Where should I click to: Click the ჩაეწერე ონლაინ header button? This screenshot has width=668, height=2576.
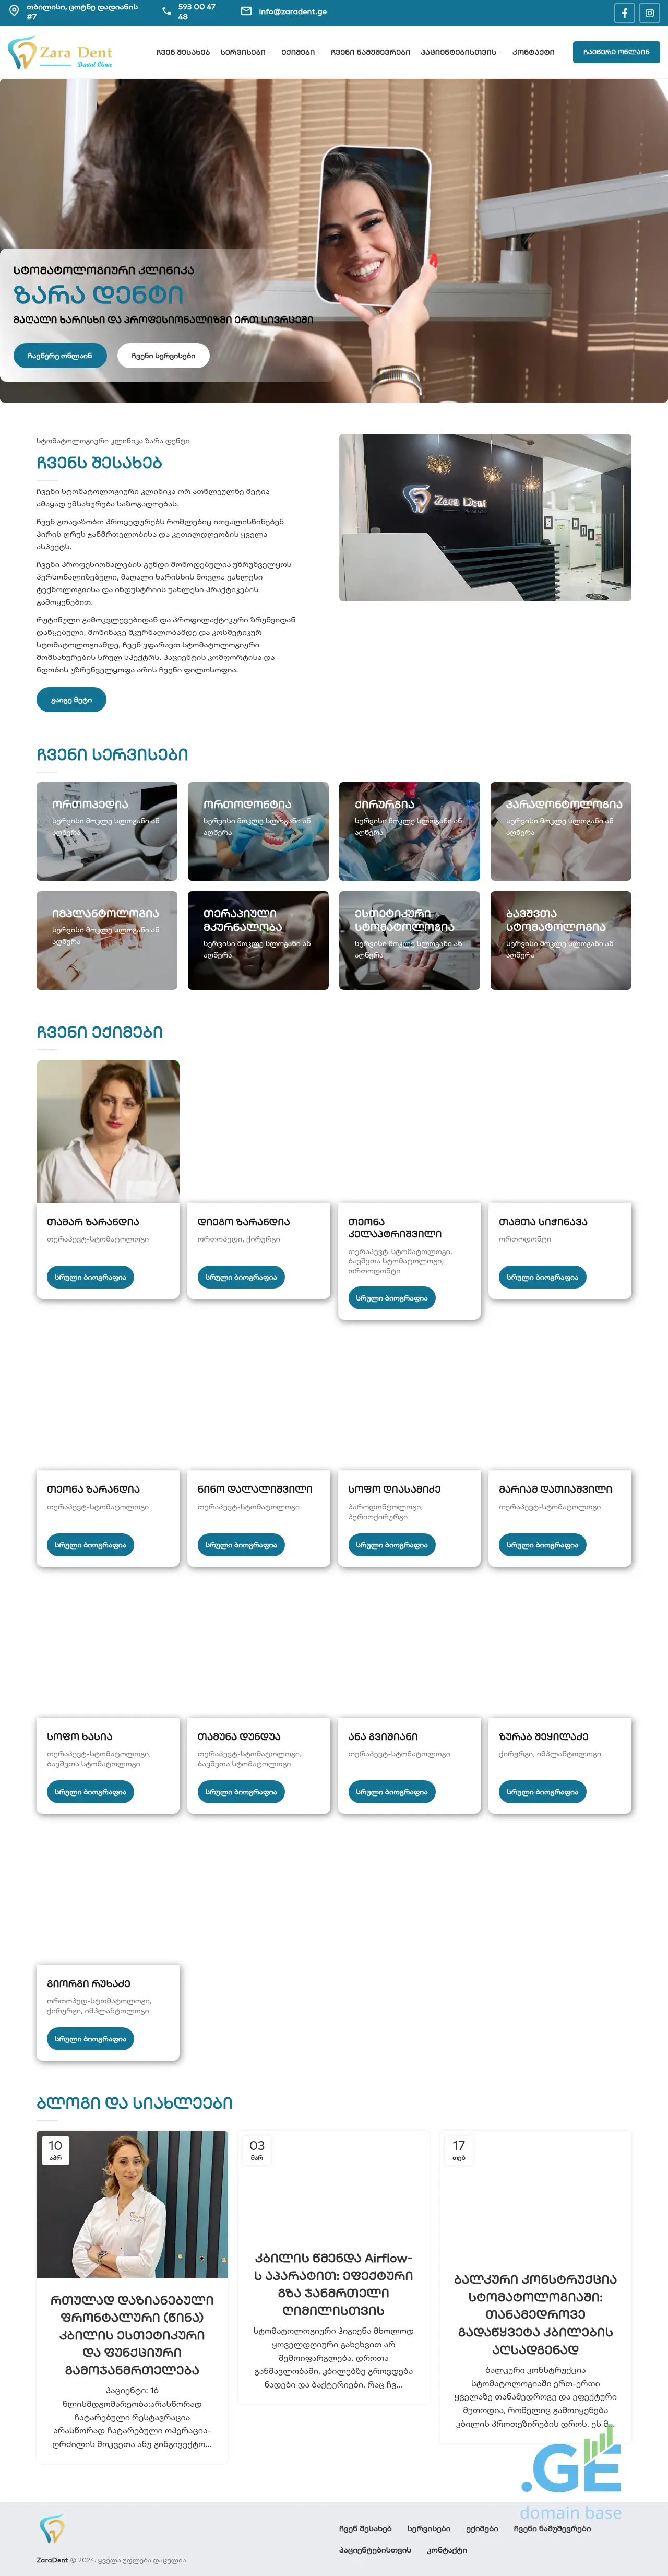pos(616,52)
